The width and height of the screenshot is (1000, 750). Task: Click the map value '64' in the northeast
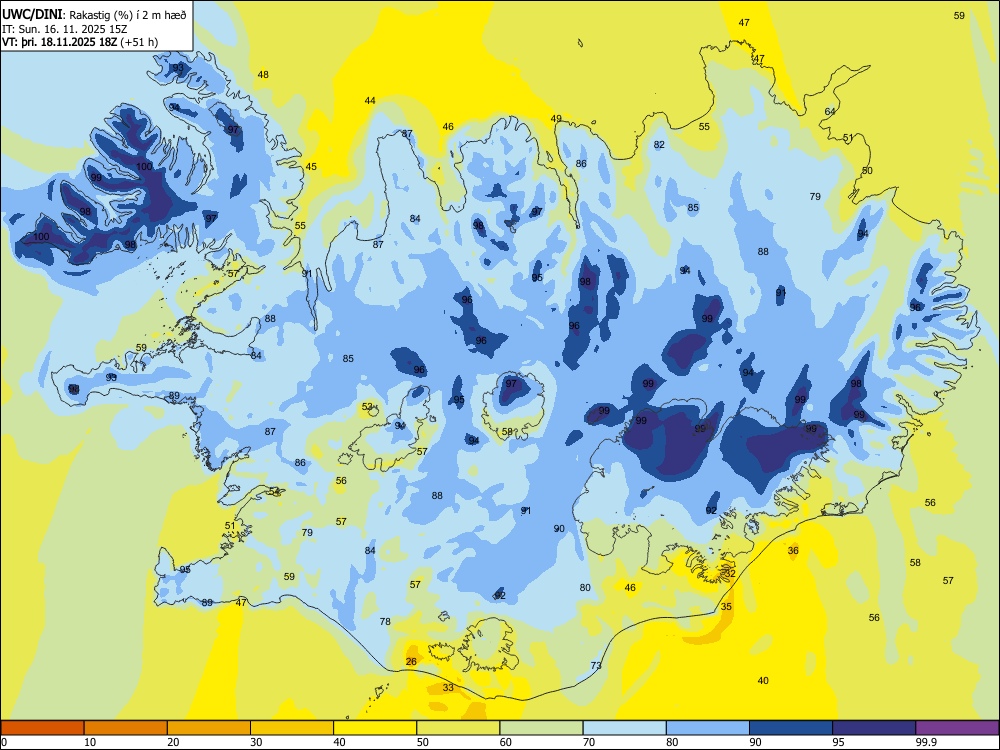830,112
